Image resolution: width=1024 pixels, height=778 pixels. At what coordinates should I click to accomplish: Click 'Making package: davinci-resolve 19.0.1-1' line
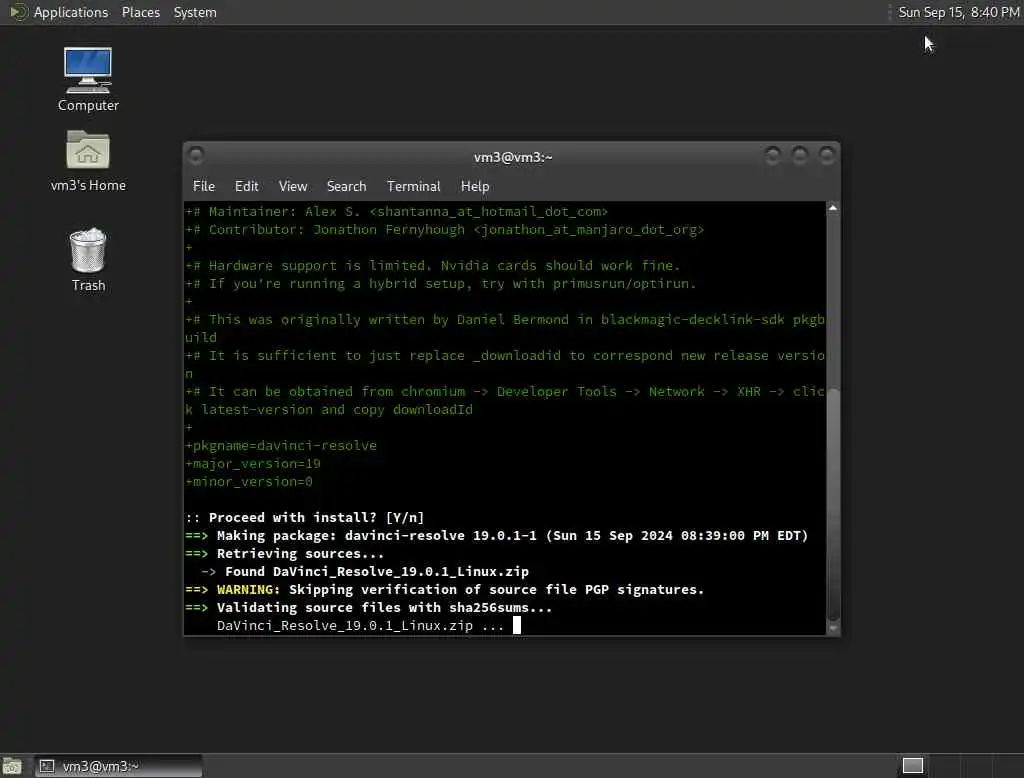[x=496, y=536]
